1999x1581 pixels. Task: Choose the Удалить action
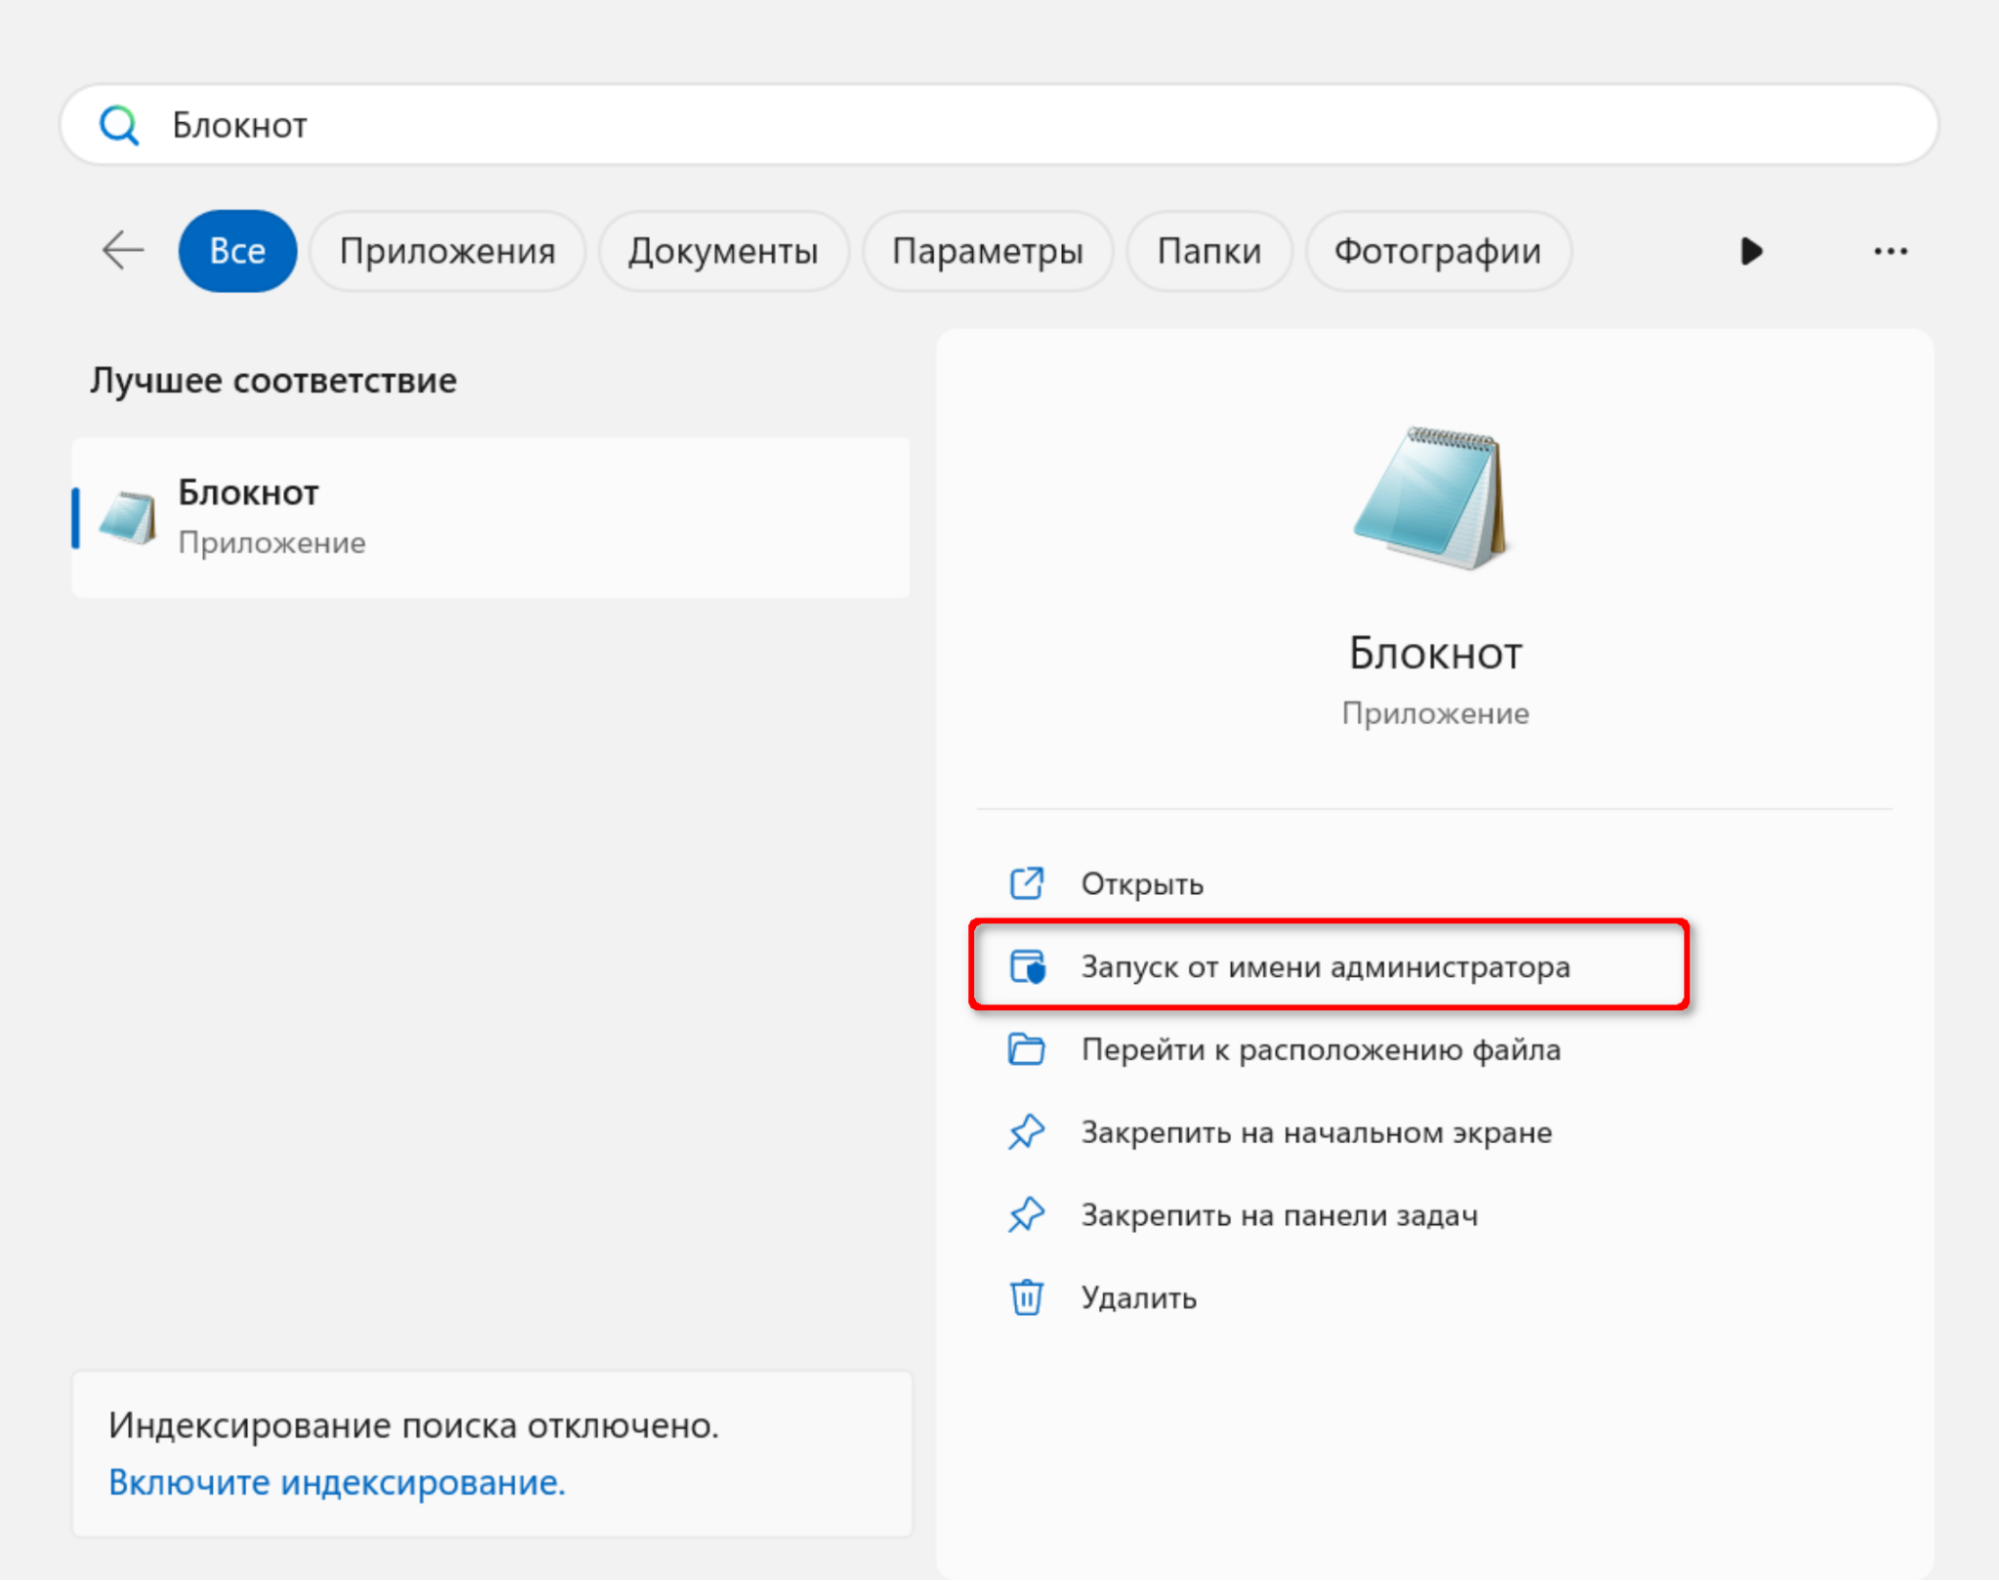click(x=1138, y=1298)
